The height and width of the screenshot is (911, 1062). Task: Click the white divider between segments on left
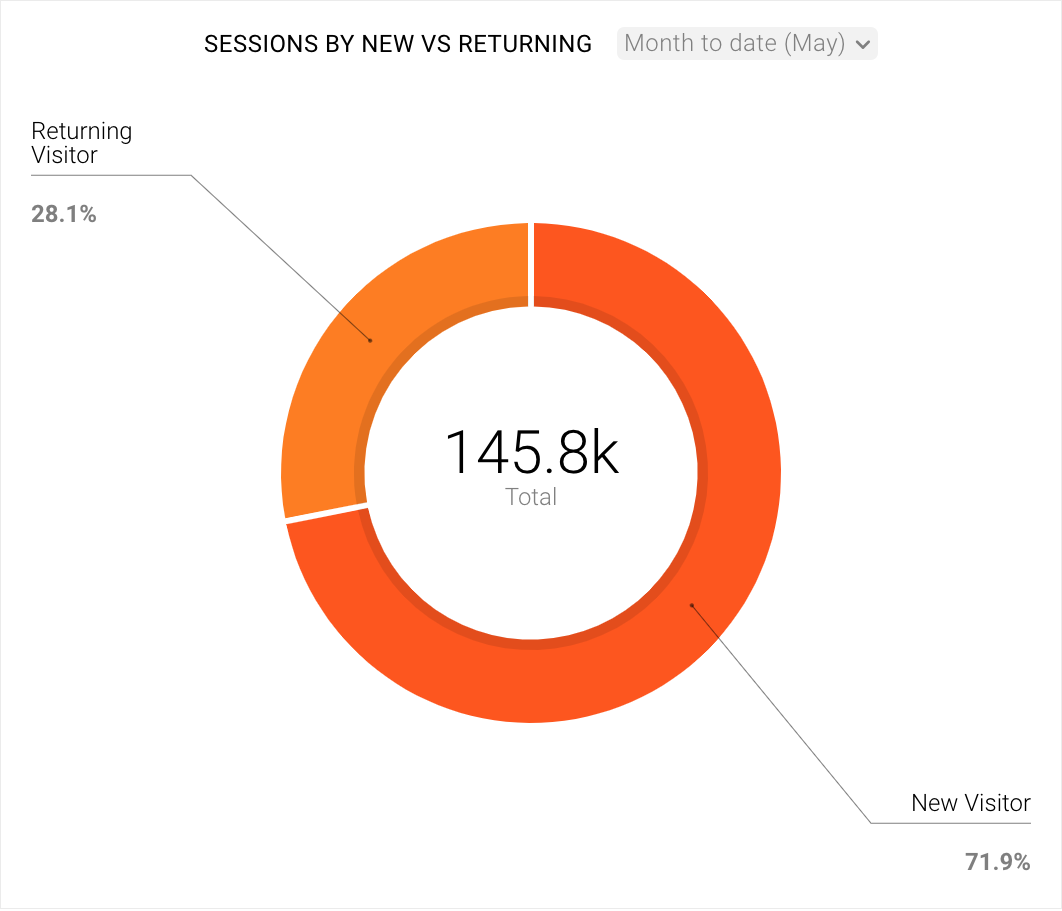(326, 513)
